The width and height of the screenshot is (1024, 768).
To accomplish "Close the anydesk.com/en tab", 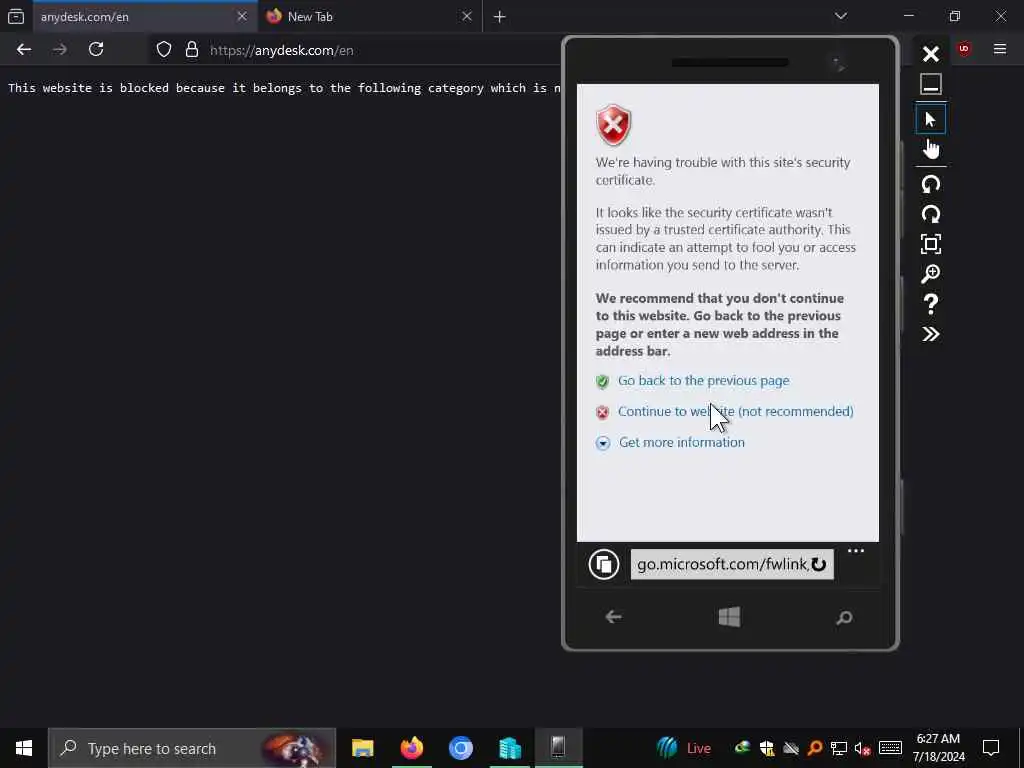I will 242,16.
